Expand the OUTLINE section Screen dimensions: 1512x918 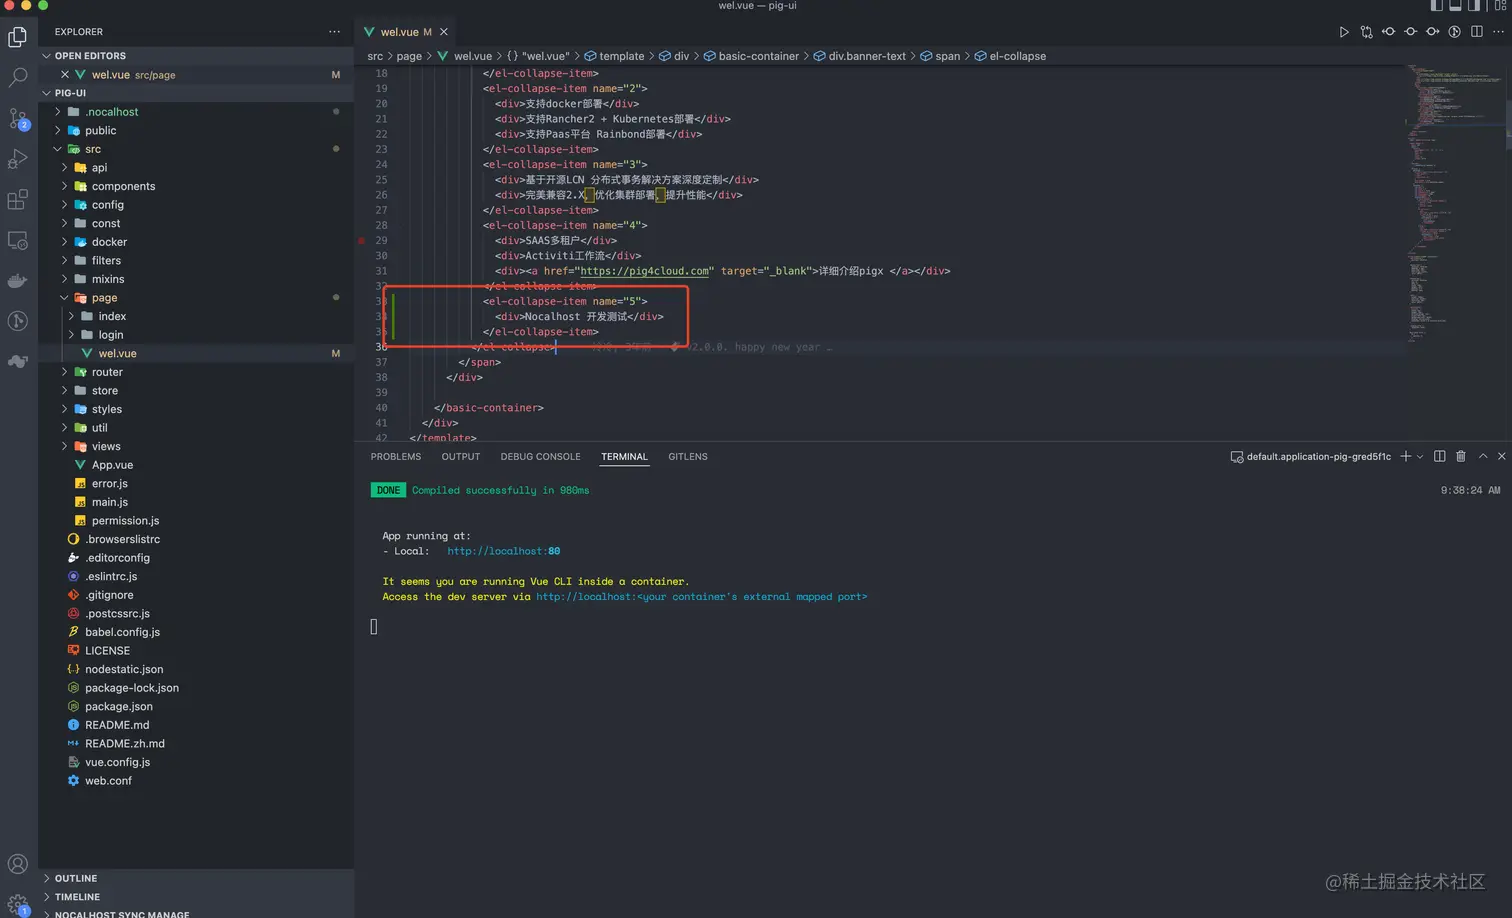[x=196, y=878]
